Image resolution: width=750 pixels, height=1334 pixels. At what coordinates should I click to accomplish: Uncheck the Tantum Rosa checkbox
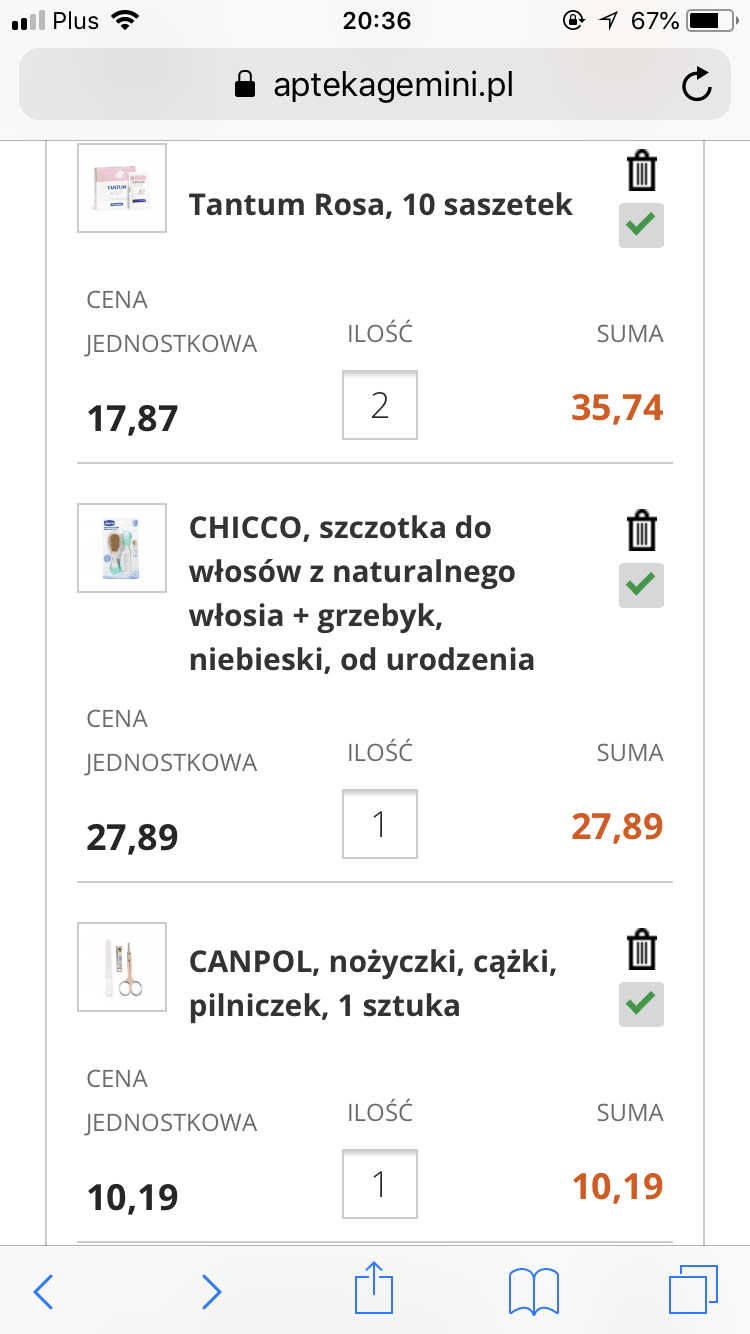[x=641, y=225]
